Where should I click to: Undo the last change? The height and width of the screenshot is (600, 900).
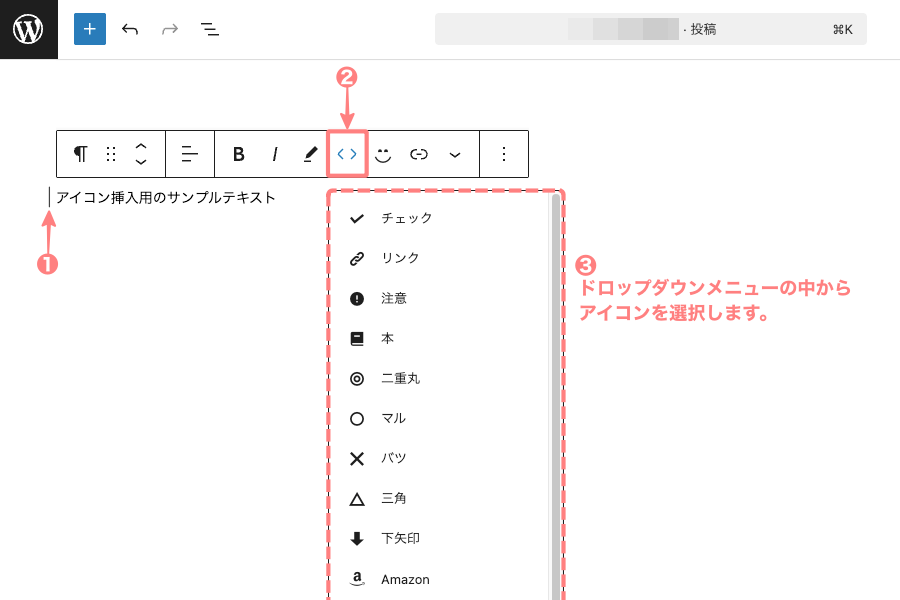(130, 29)
